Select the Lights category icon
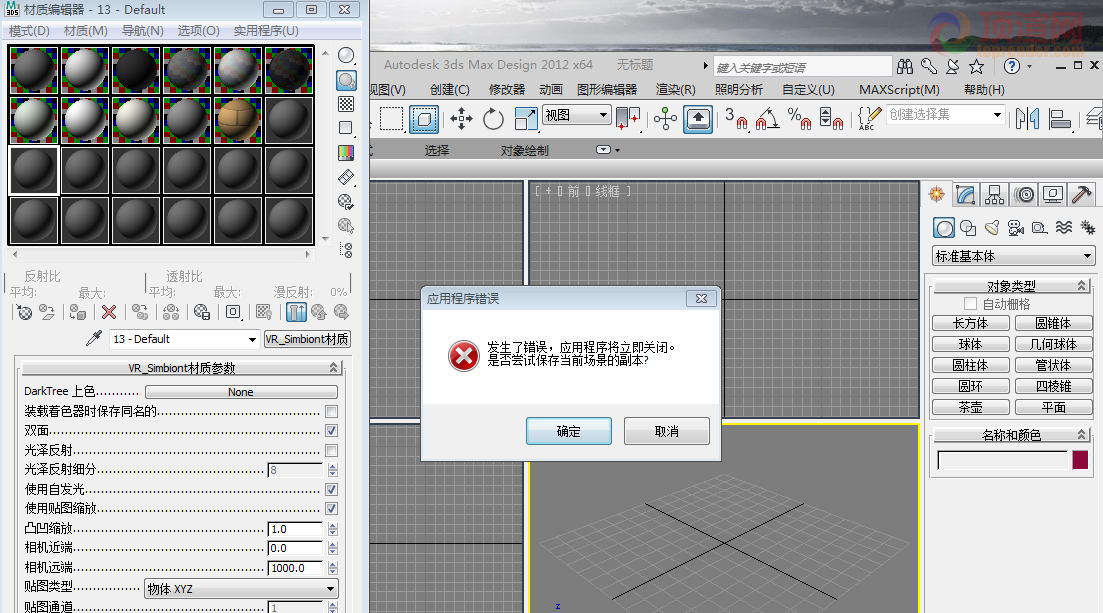Screen dimensions: 1103x613 (992, 228)
